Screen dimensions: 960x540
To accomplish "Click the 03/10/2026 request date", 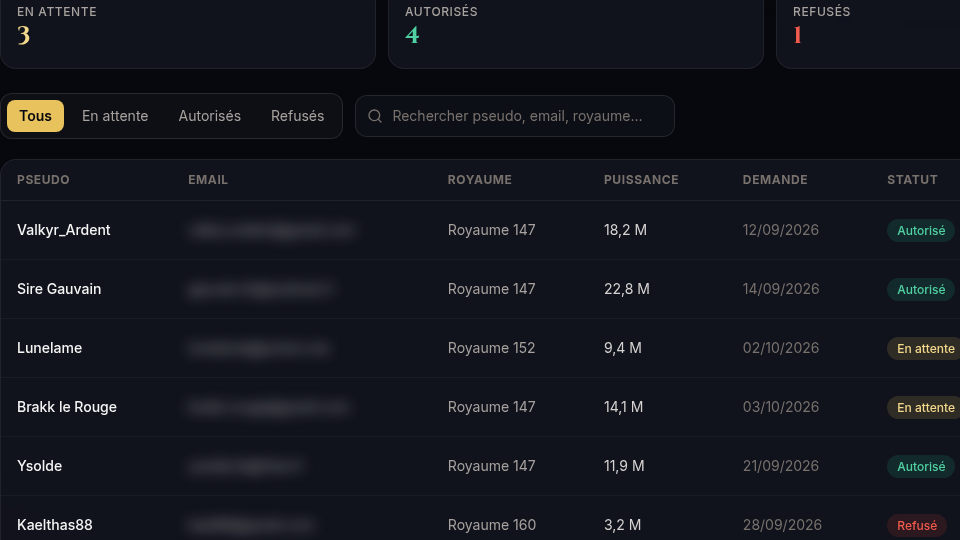I will click(781, 407).
